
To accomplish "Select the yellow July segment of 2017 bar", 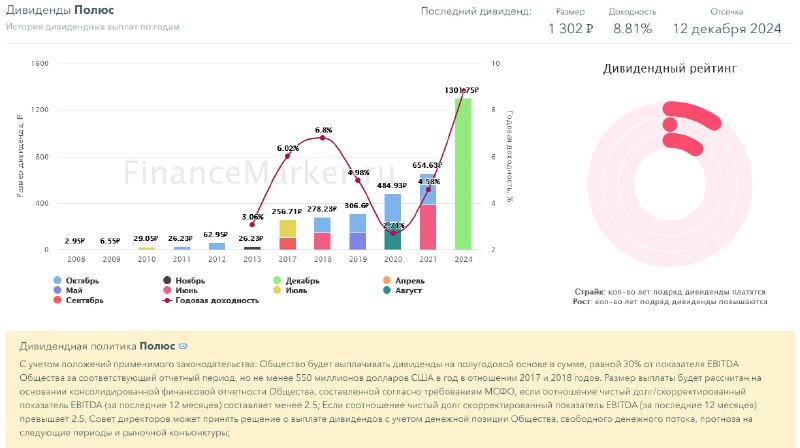I will click(x=287, y=229).
